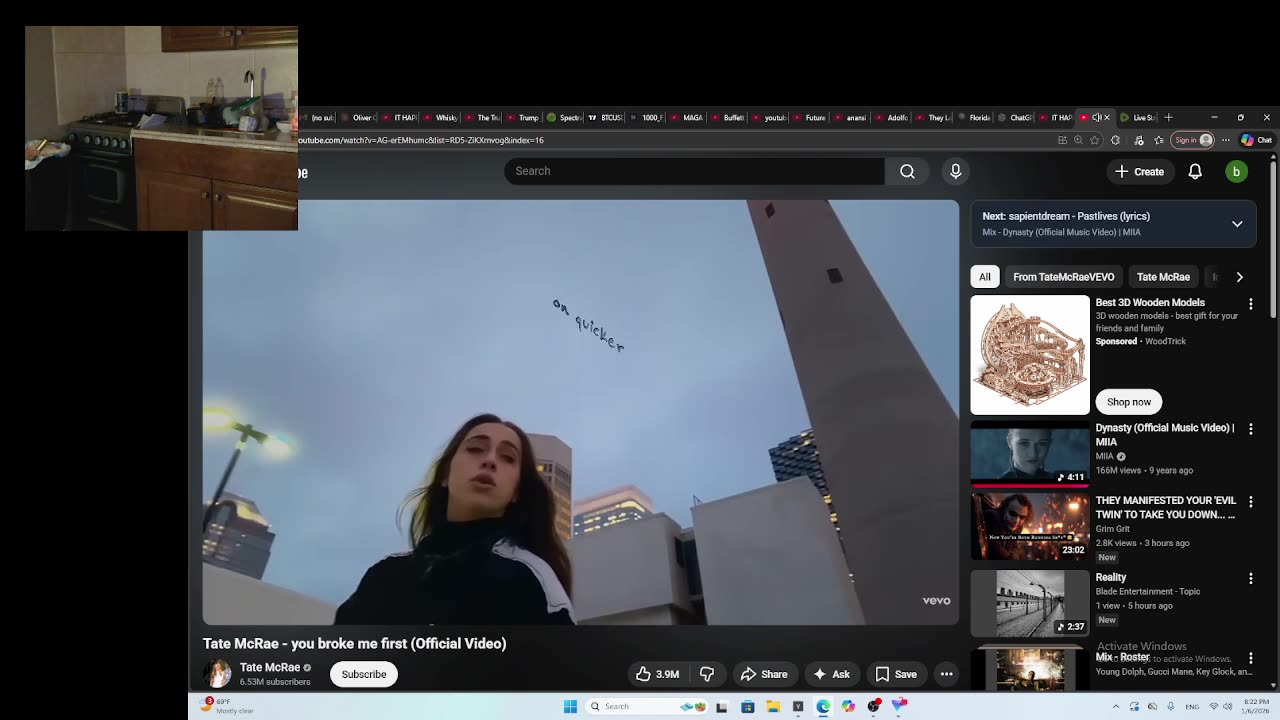
Task: Activate voice search microphone icon
Action: point(955,171)
